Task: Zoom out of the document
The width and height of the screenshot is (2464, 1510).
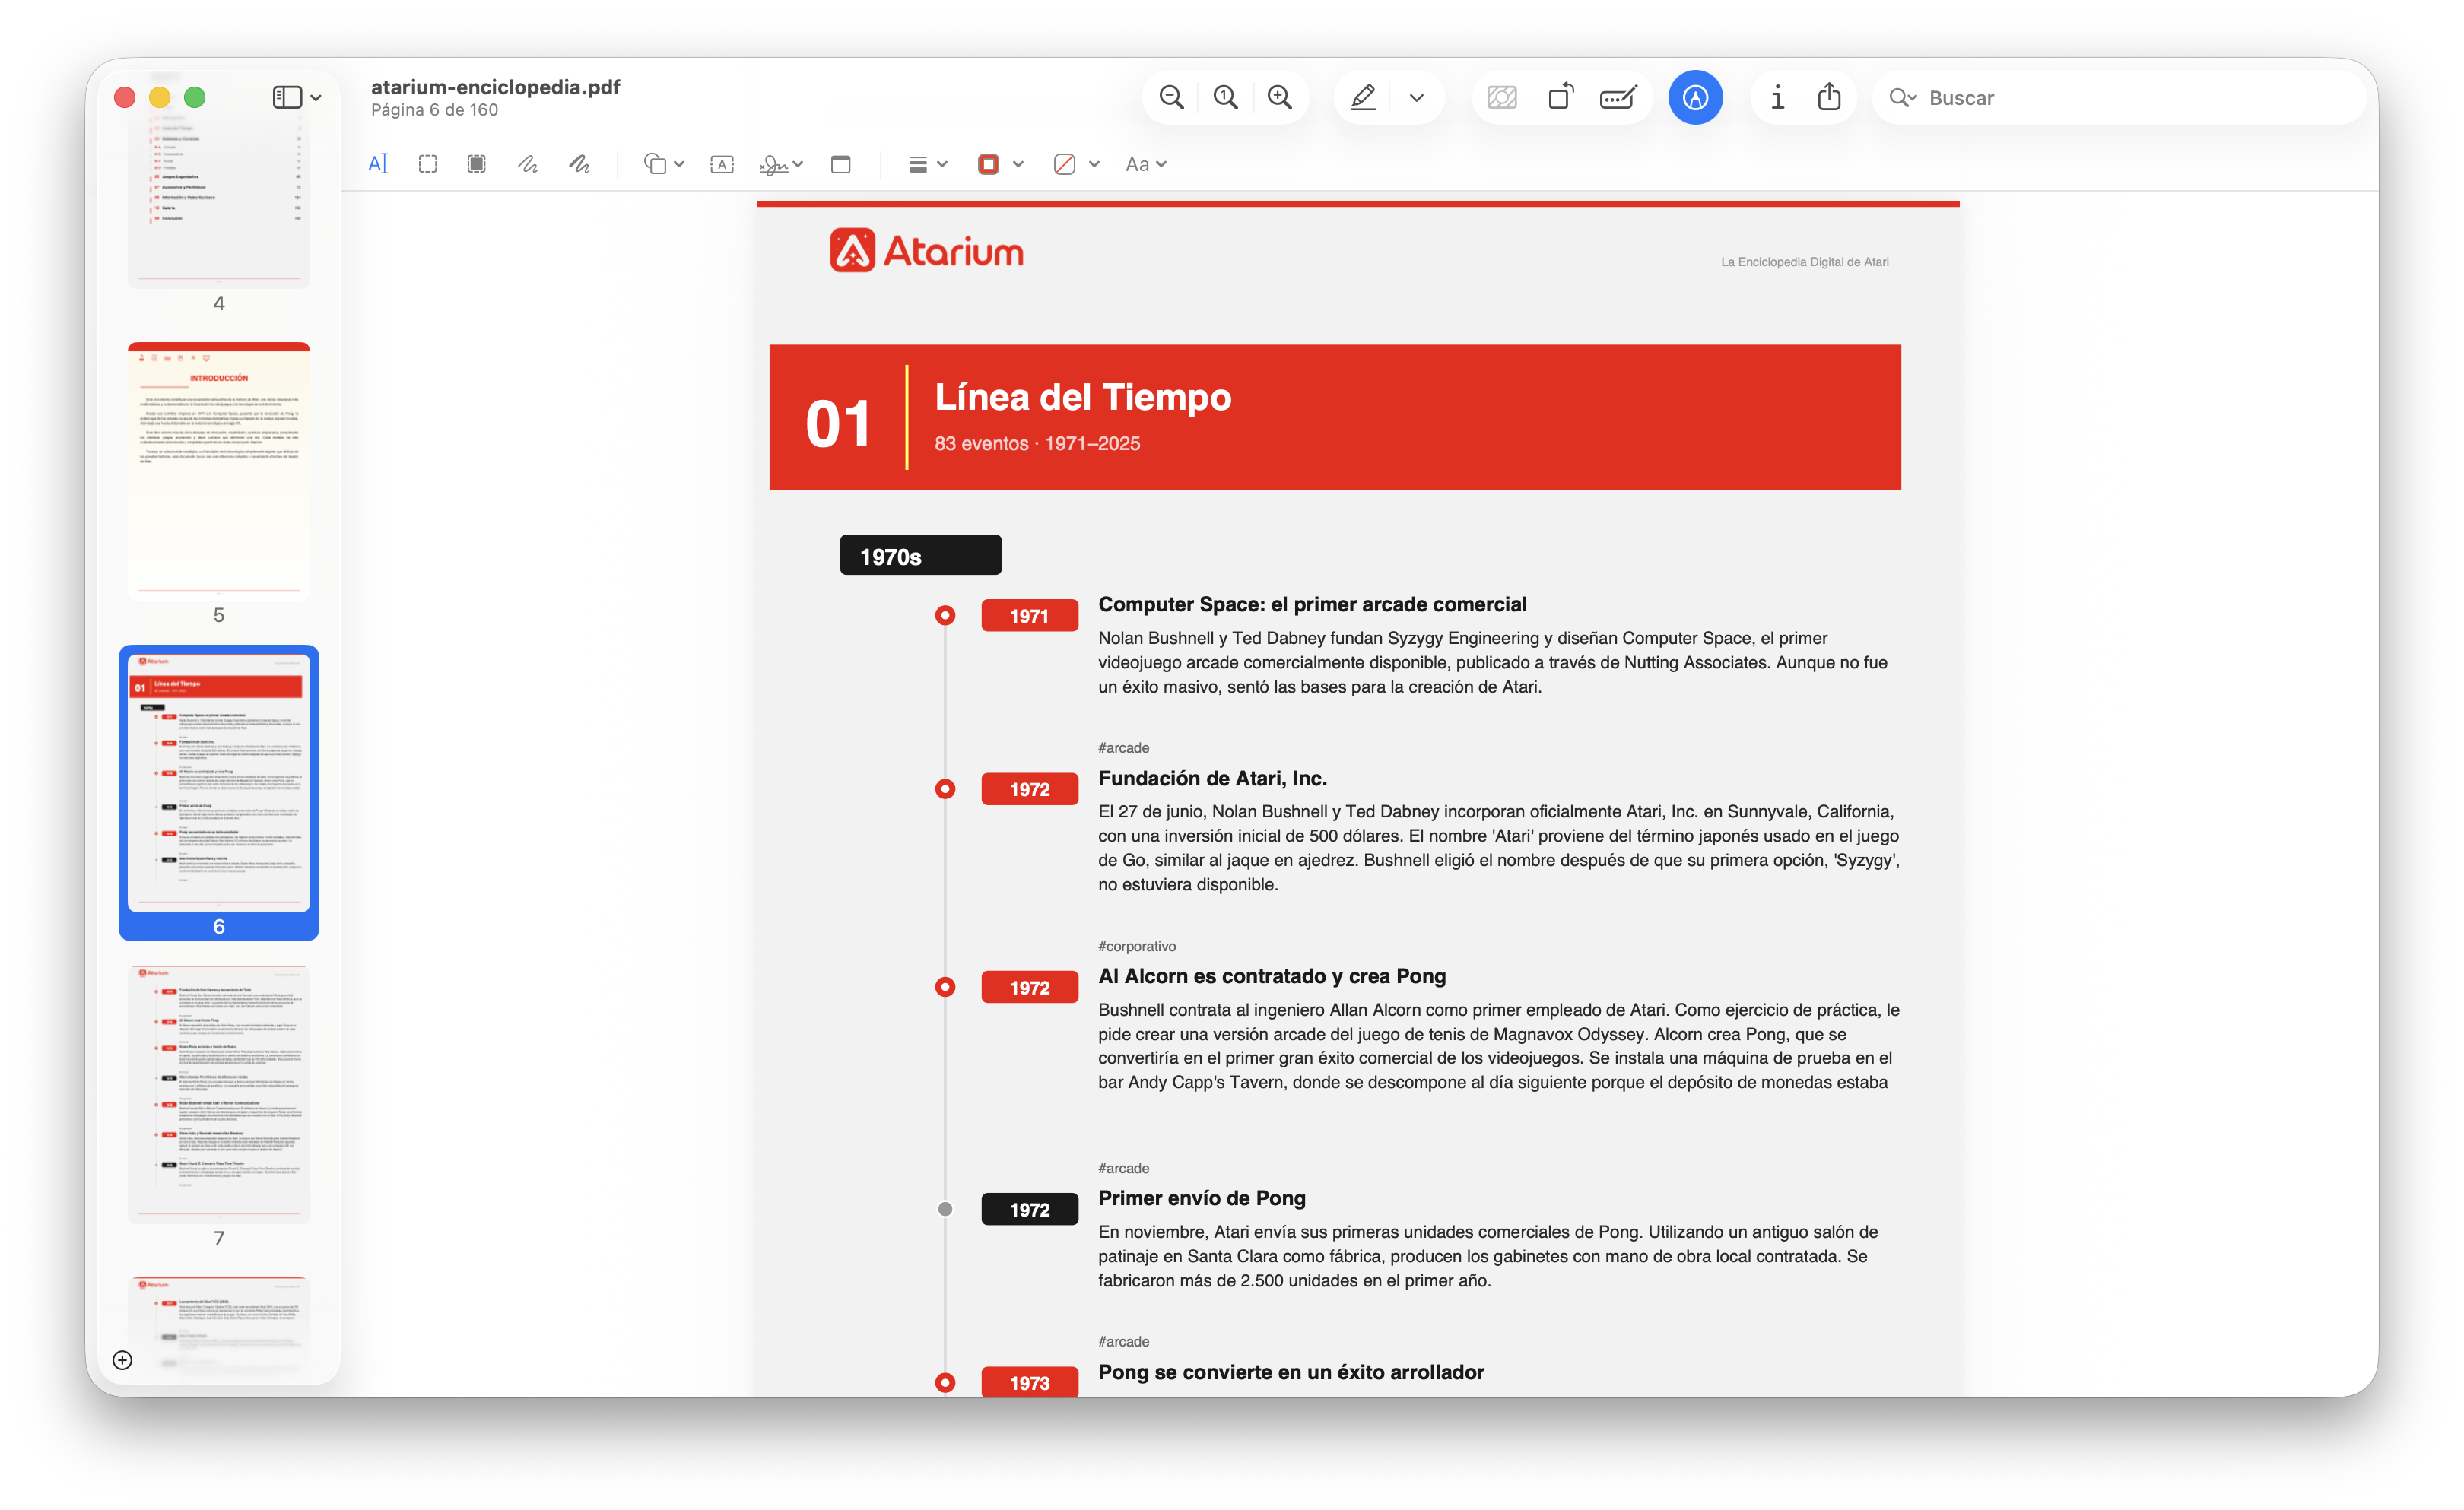Action: pyautogui.click(x=1171, y=98)
